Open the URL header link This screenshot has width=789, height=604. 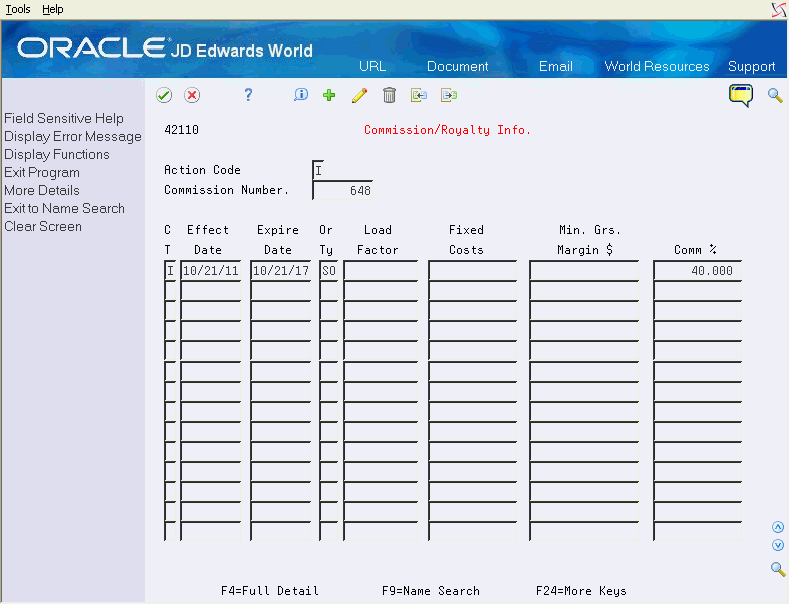pos(372,66)
